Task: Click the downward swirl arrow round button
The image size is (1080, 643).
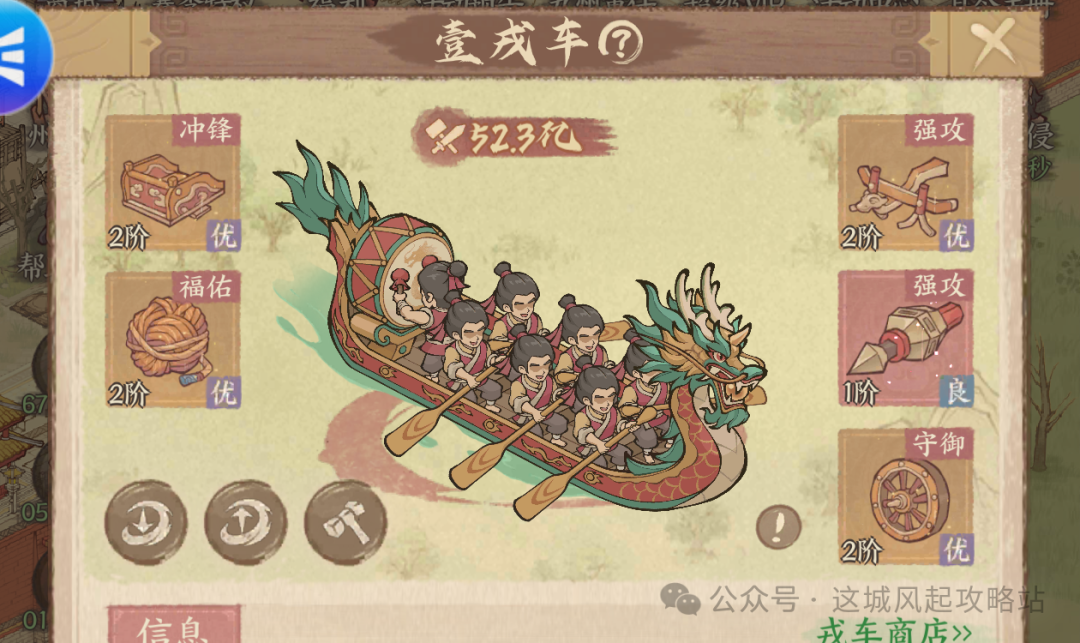Action: pos(146,523)
